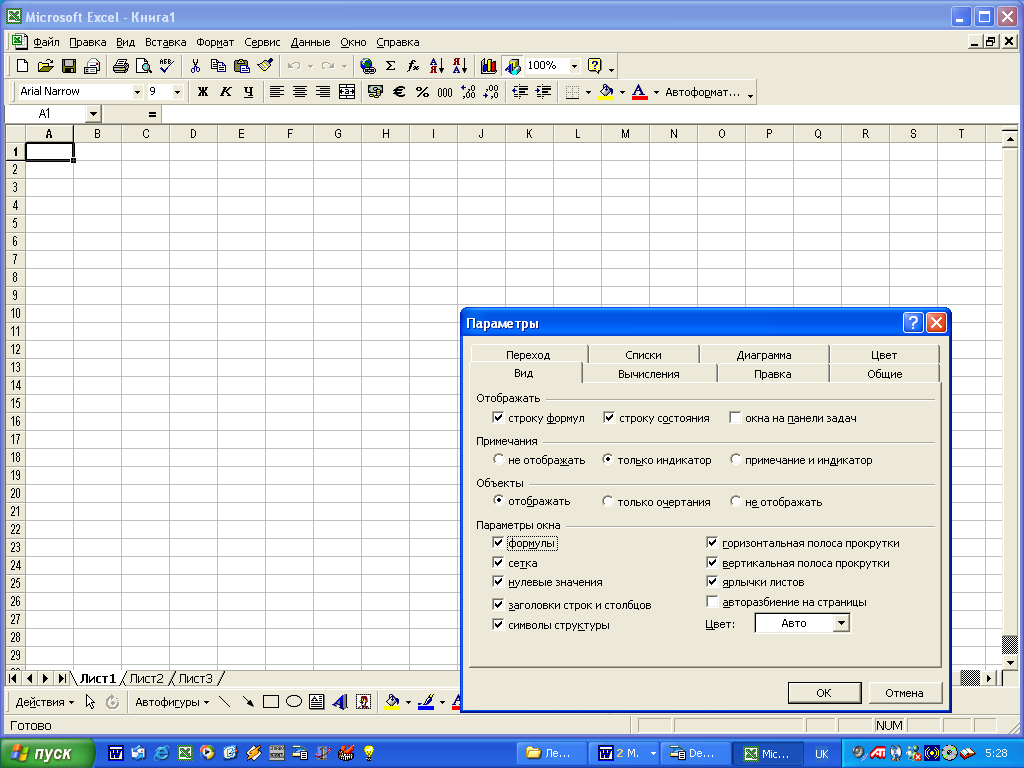This screenshot has height=768, width=1024.
Task: Switch to the 'Вычисления' tab
Action: pos(648,374)
